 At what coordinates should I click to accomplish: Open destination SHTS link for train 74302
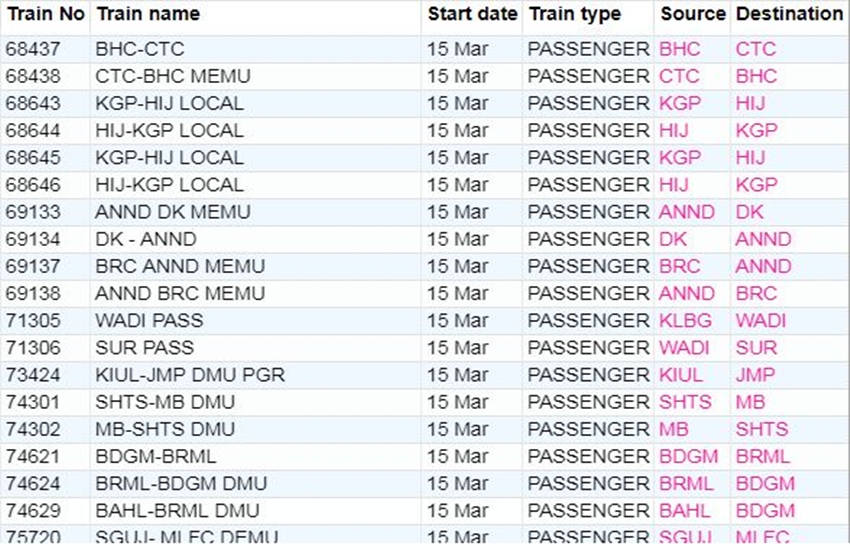pos(762,429)
